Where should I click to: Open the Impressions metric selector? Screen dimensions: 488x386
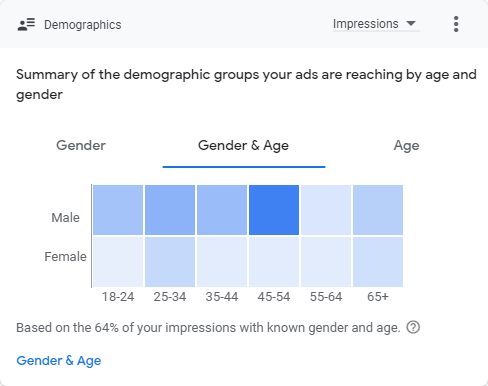click(x=376, y=24)
